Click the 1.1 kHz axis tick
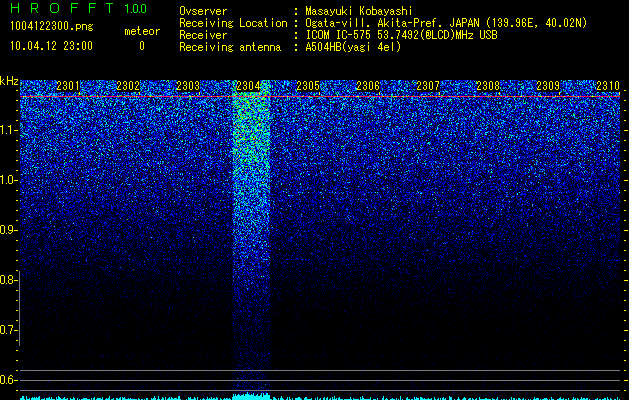Image resolution: width=629 pixels, height=400 pixels. pos(9,130)
